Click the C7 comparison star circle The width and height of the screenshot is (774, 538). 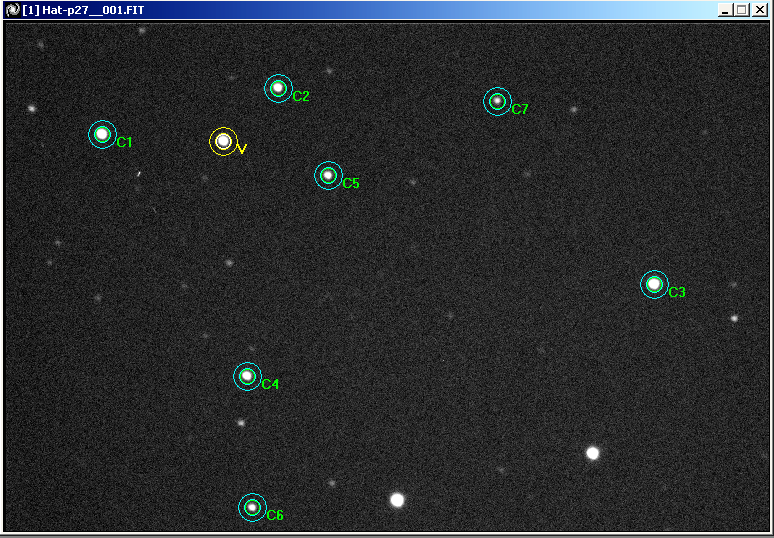pos(497,101)
